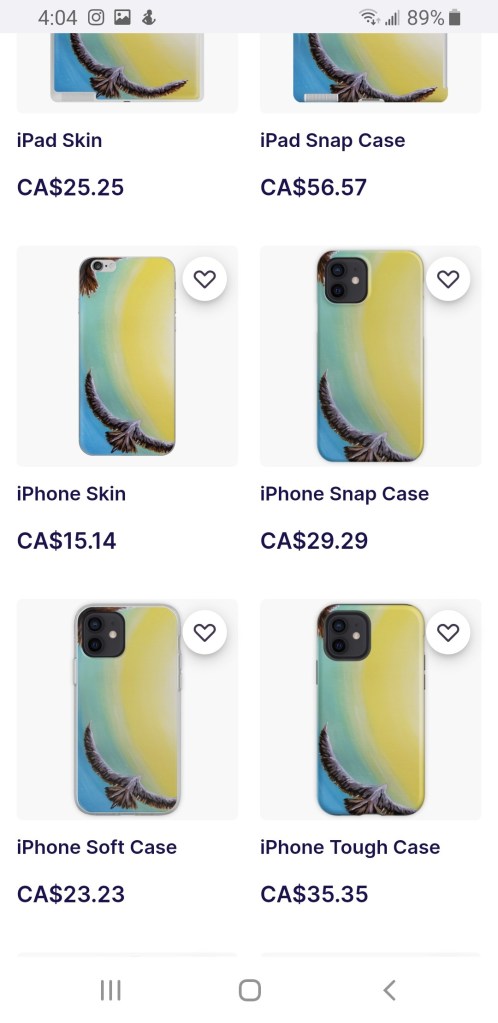Tap the Android back navigation button

click(390, 990)
